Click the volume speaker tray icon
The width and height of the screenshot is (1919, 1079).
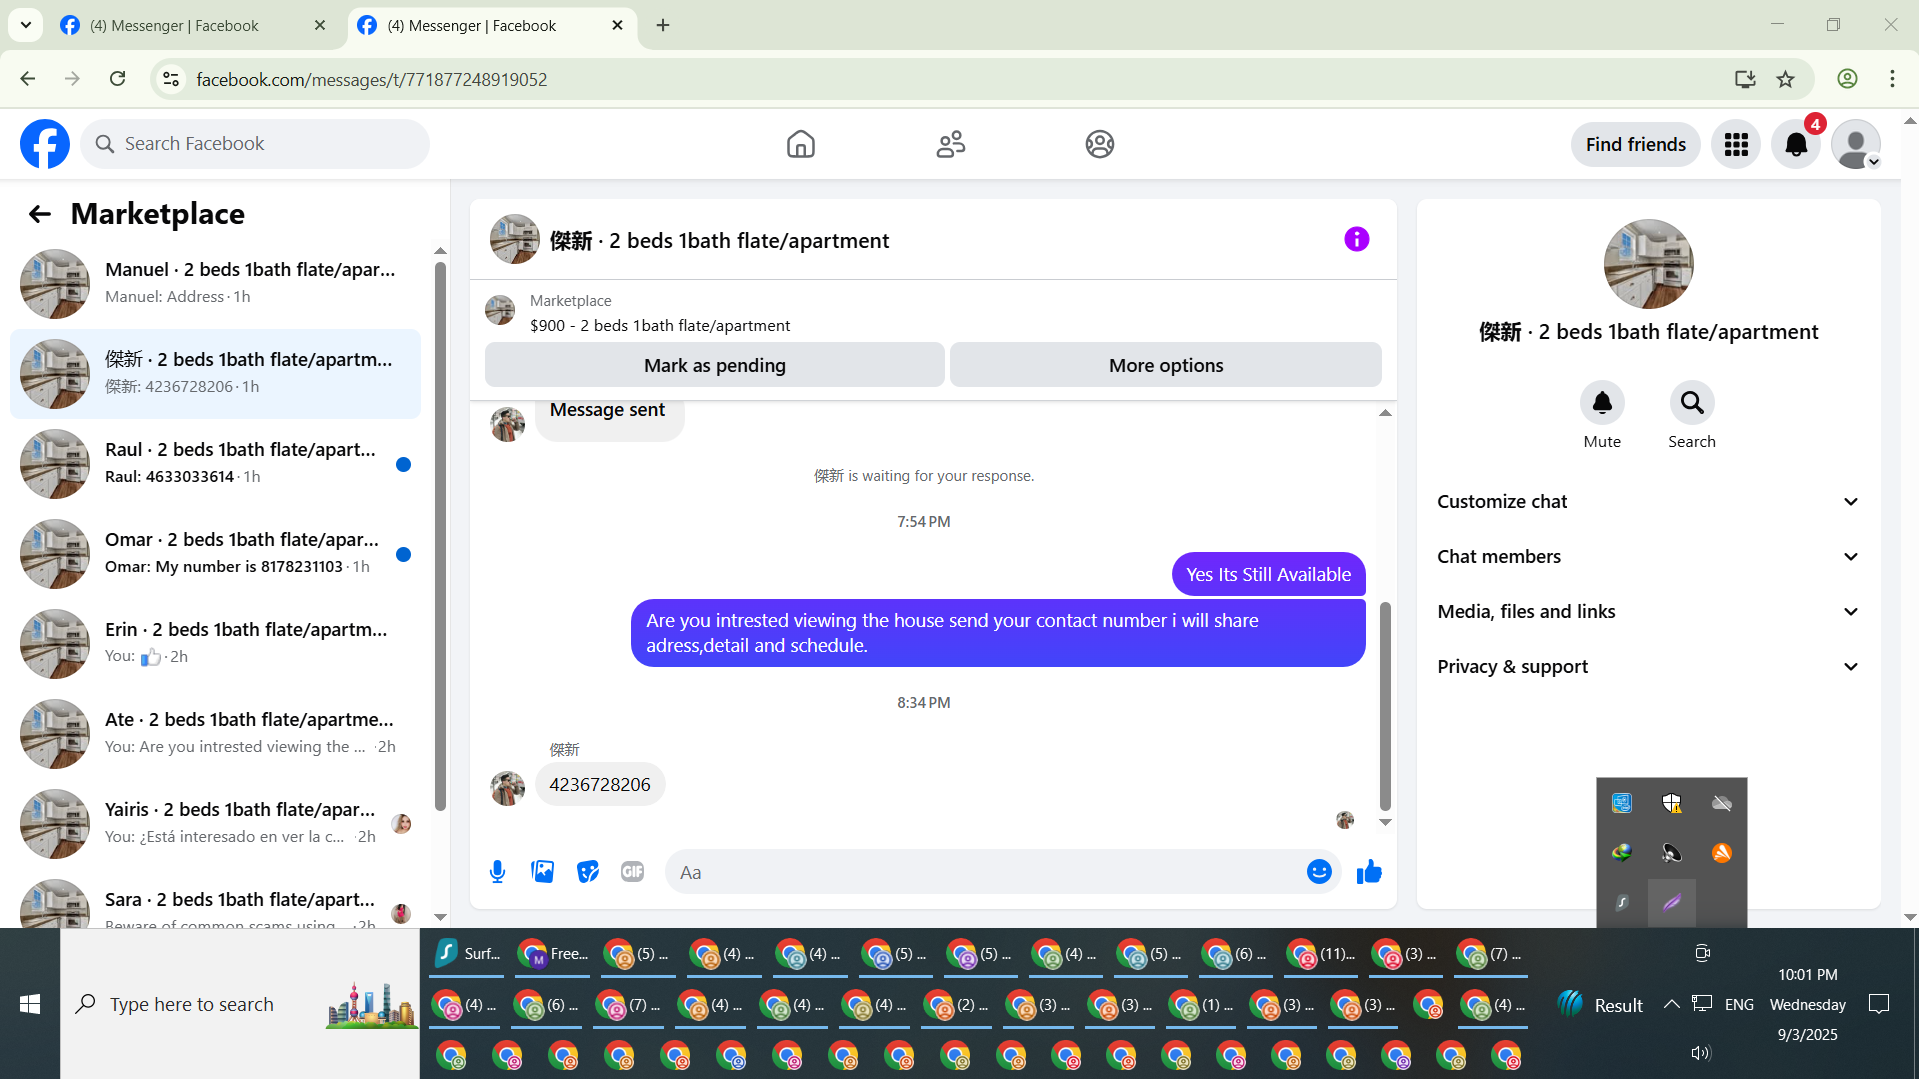(x=1700, y=1052)
